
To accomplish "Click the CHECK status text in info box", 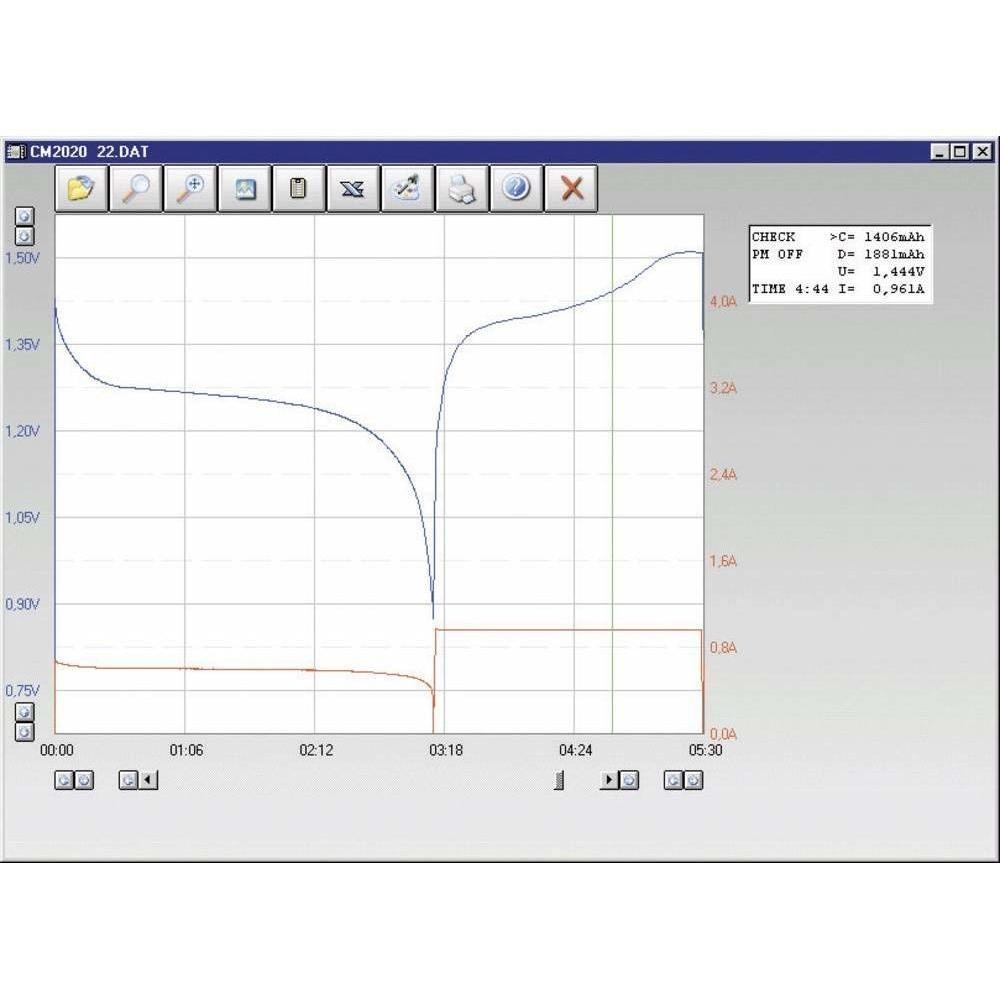I will tap(774, 237).
